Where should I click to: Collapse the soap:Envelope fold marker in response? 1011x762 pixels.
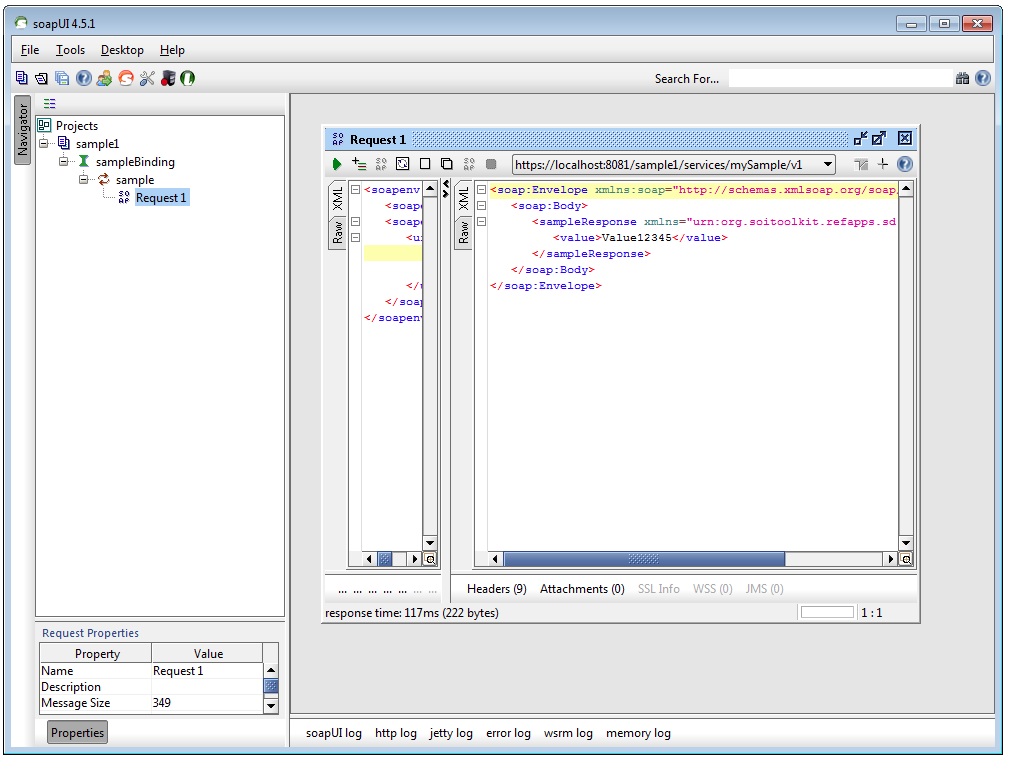coord(481,190)
